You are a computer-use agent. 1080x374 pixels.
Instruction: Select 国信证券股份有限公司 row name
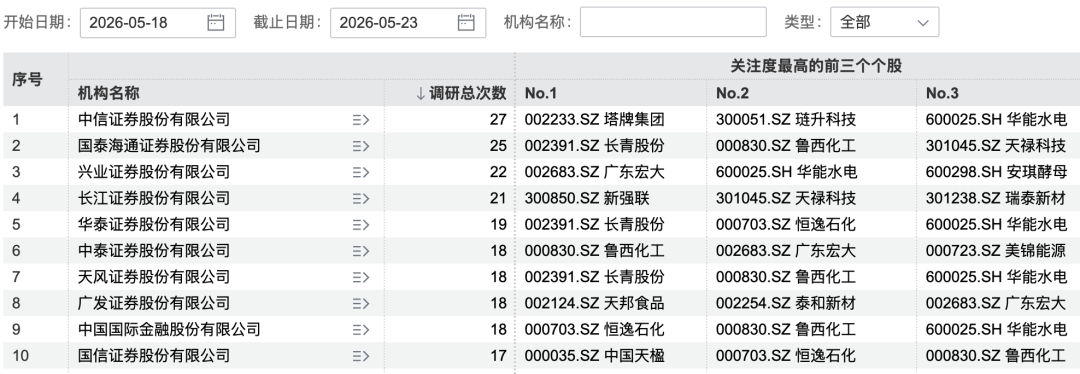(154, 356)
